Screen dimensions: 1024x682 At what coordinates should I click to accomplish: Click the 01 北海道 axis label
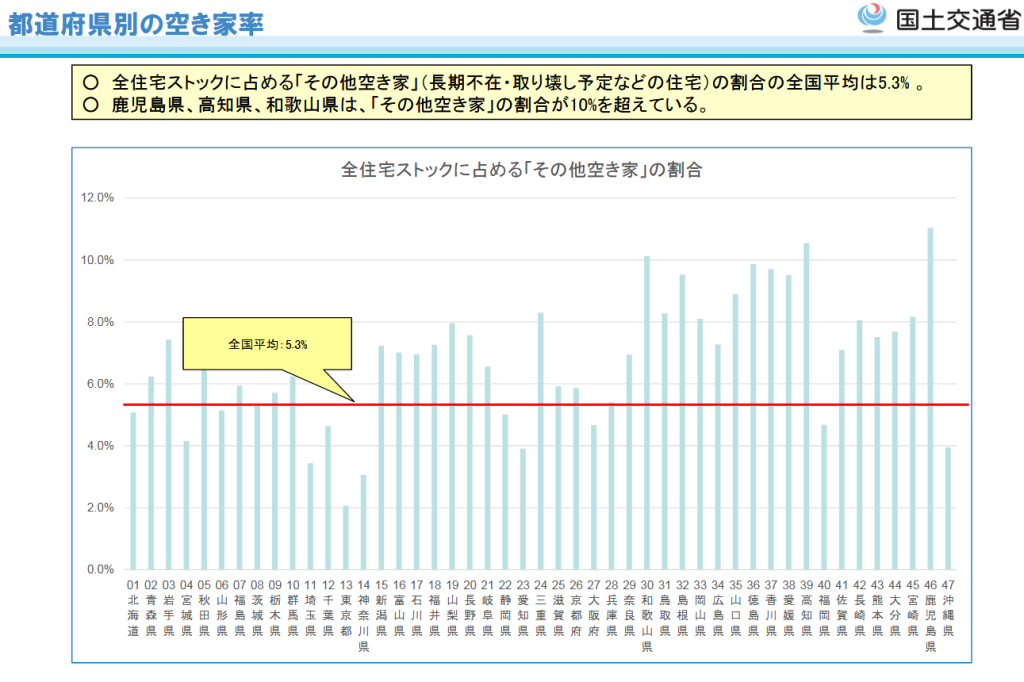pyautogui.click(x=133, y=608)
